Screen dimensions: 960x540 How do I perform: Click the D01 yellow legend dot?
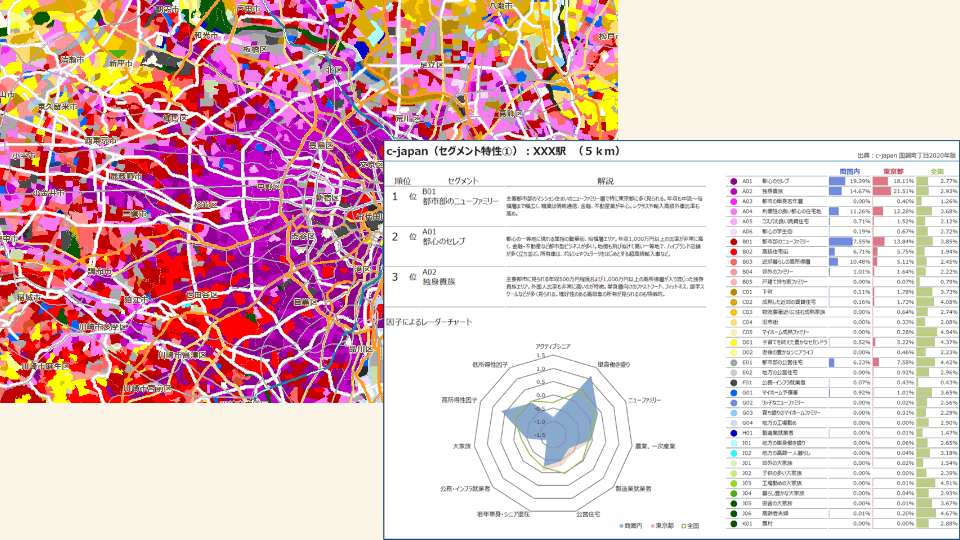733,342
